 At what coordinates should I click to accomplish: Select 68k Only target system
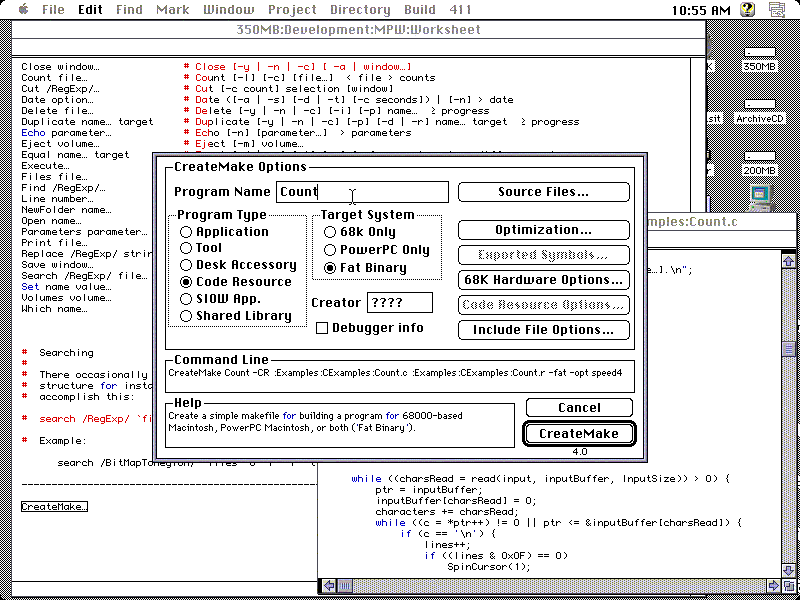pos(331,232)
